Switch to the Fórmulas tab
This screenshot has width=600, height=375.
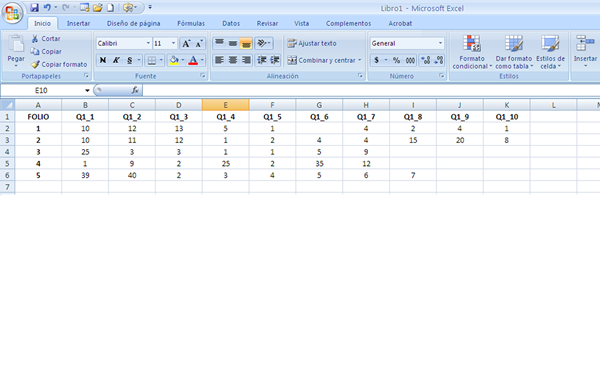[191, 23]
